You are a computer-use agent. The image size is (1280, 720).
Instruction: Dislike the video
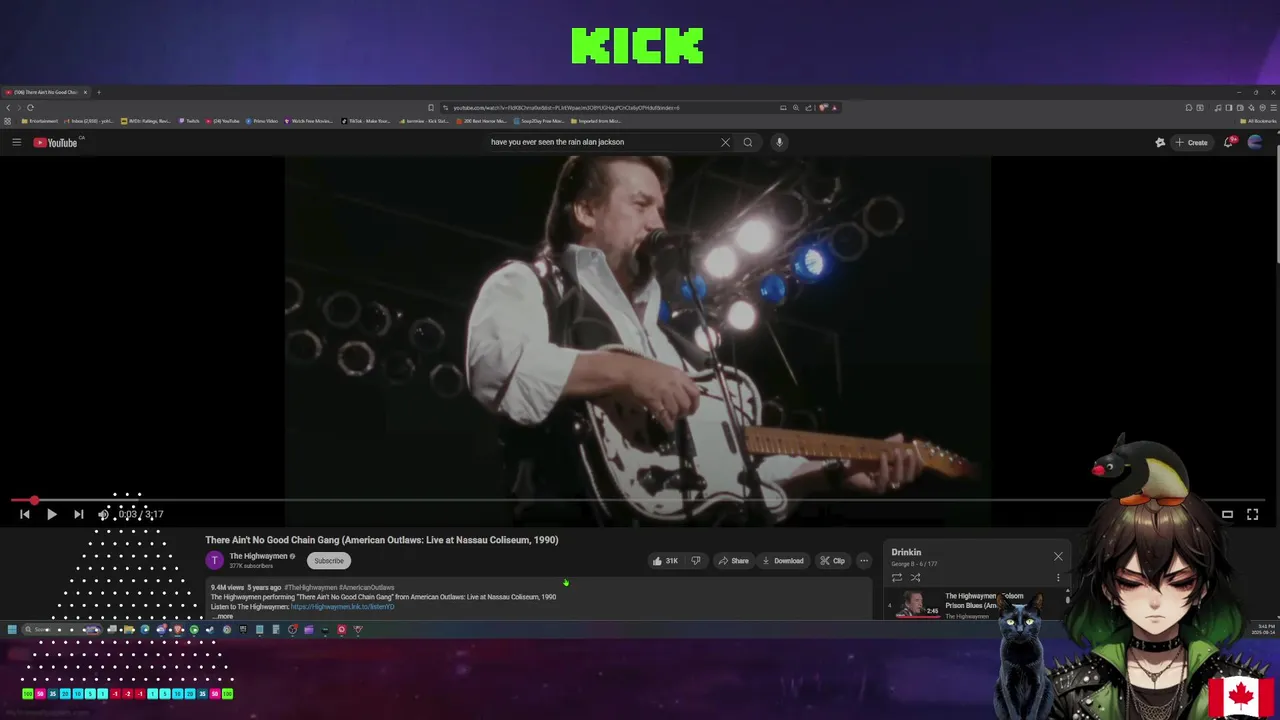(x=696, y=561)
